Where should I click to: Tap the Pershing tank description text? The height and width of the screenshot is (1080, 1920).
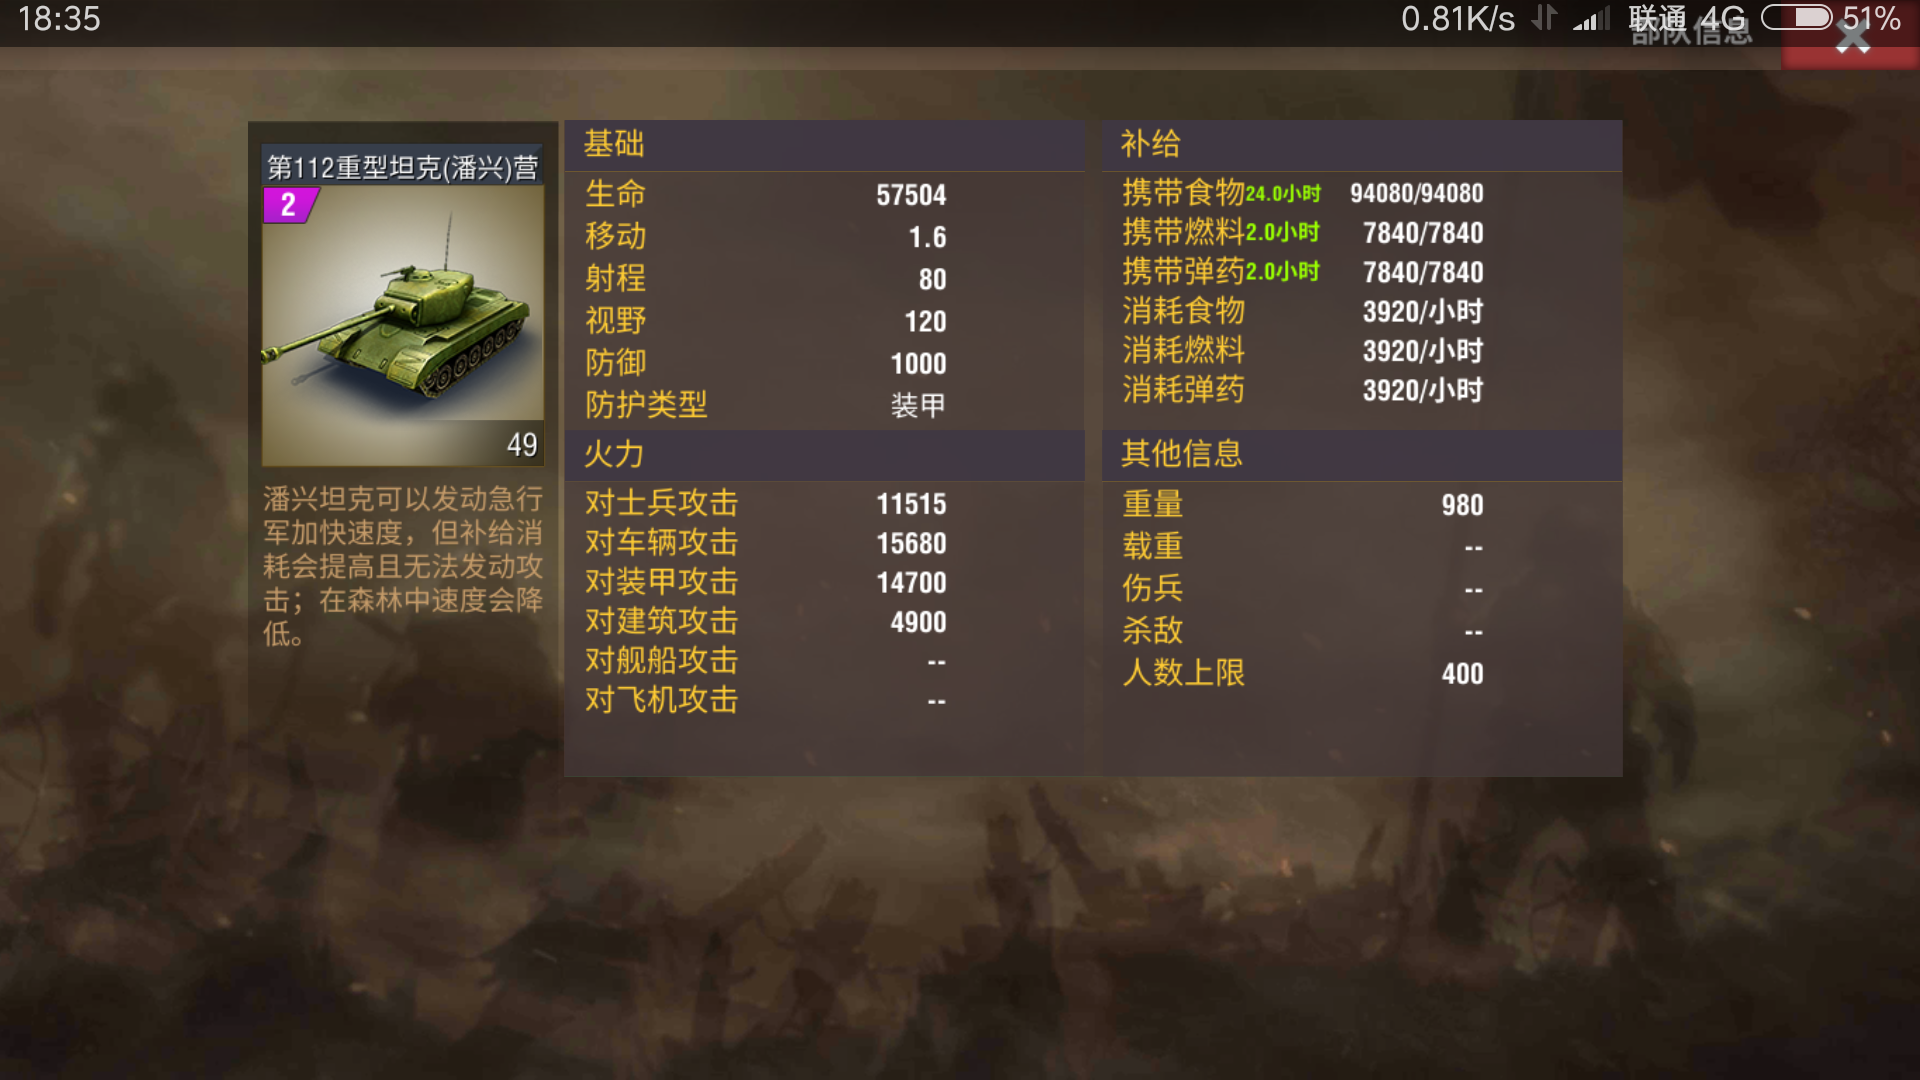403,566
